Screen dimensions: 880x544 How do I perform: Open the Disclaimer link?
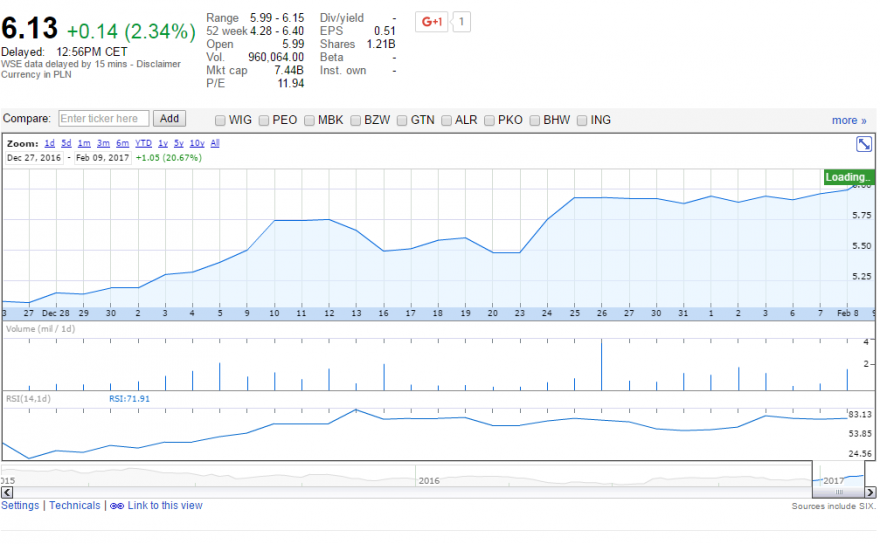click(158, 64)
